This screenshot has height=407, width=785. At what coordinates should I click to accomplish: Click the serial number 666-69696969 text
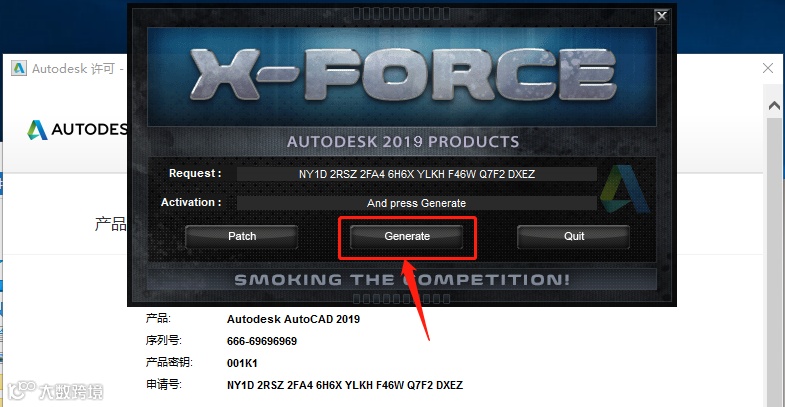262,341
